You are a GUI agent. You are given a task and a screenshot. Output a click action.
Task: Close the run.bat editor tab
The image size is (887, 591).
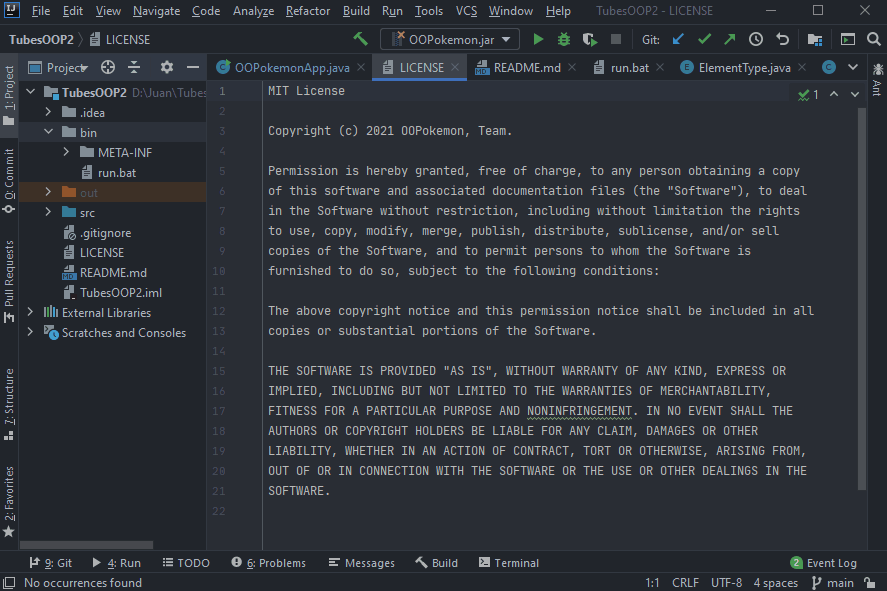point(660,67)
